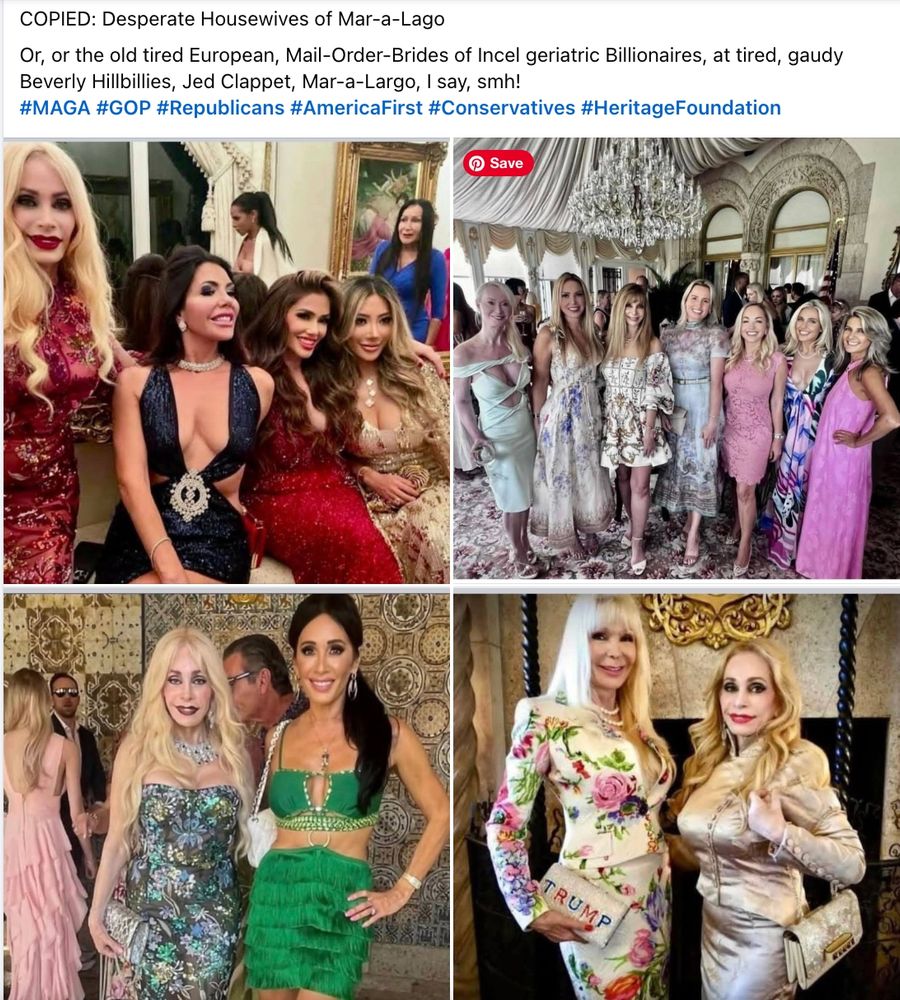Open the bottom-left photo with green fringe outfit
This screenshot has width=900, height=1000.
click(x=226, y=797)
